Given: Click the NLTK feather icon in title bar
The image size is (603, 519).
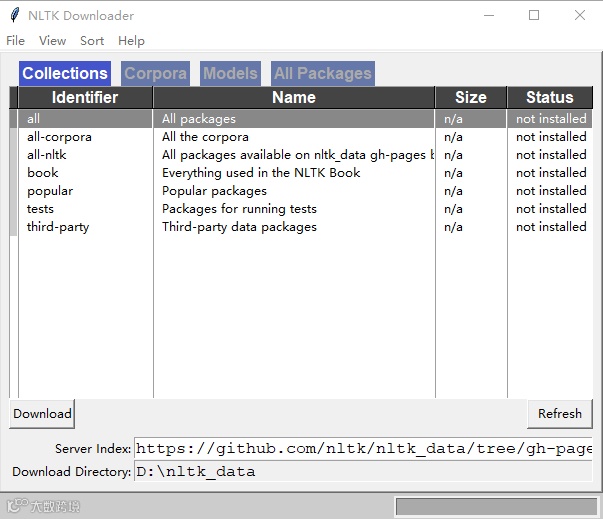Looking at the screenshot, I should [15, 15].
